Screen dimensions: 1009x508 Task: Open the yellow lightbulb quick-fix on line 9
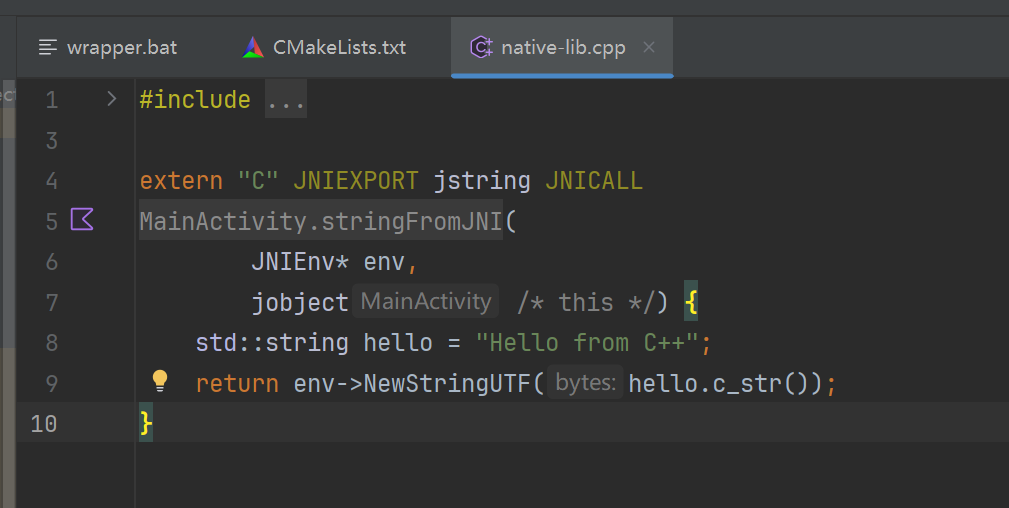click(x=160, y=381)
